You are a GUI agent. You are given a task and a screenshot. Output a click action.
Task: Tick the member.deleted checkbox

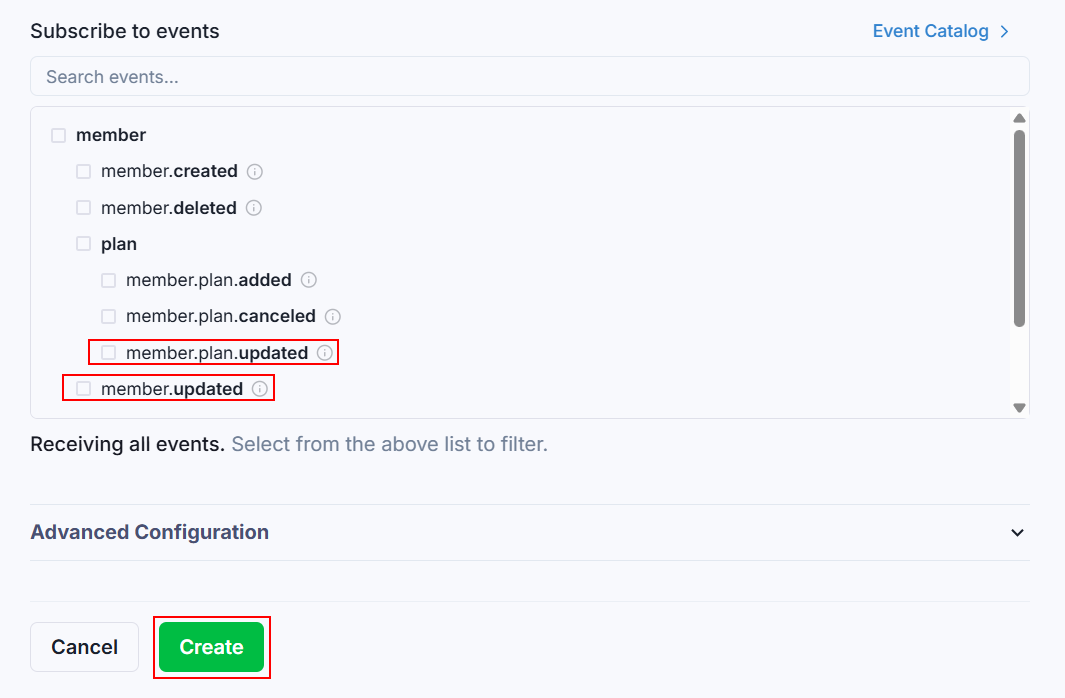[84, 208]
